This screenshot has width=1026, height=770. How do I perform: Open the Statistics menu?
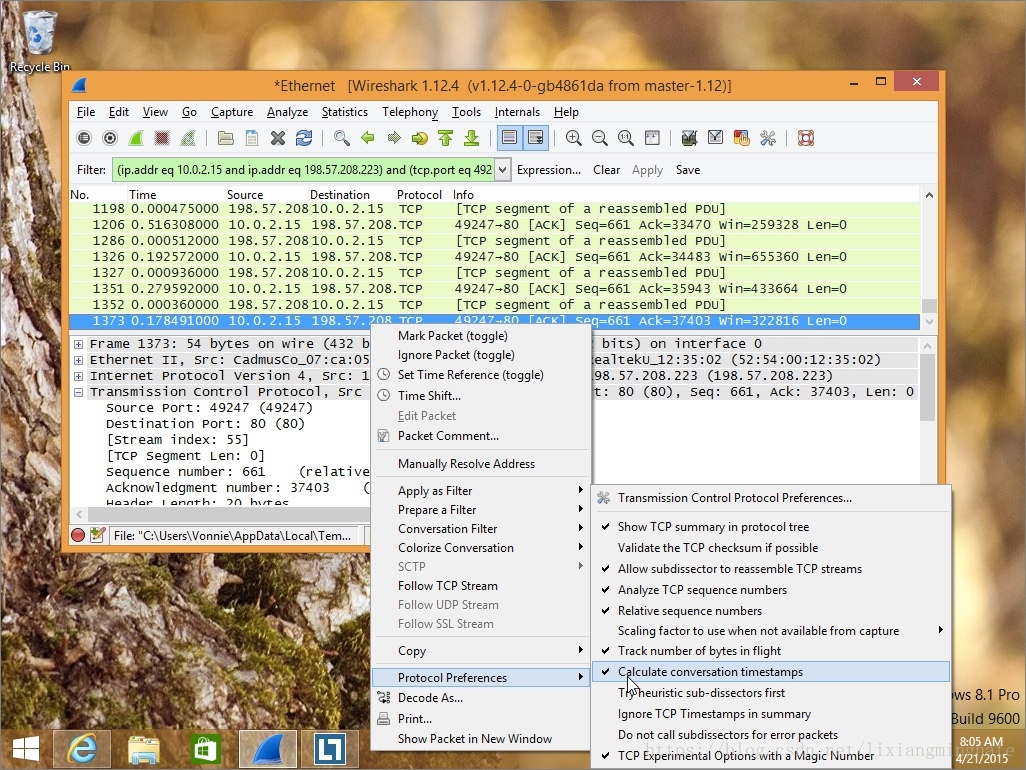[345, 112]
